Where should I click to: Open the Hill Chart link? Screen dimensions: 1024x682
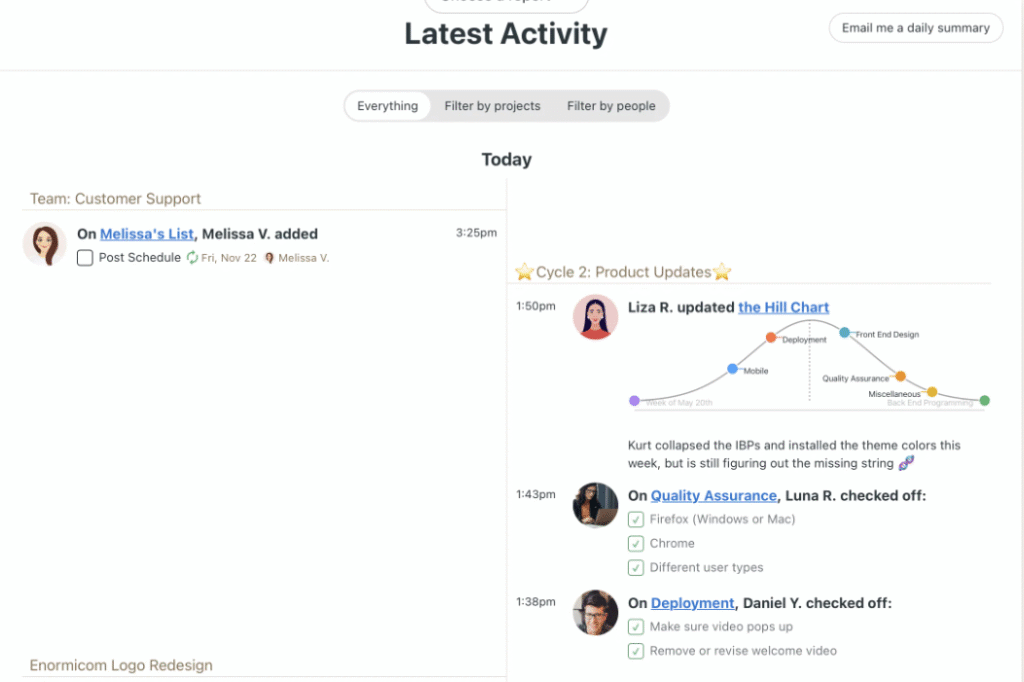783,307
